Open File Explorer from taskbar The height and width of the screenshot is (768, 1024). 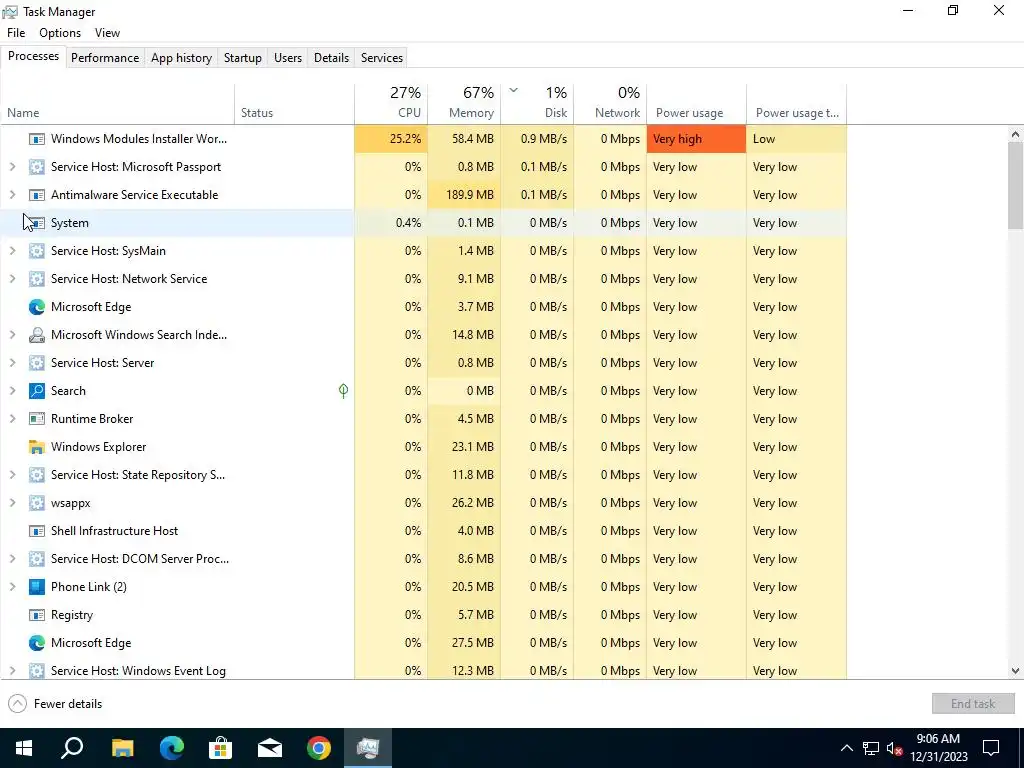(x=122, y=748)
